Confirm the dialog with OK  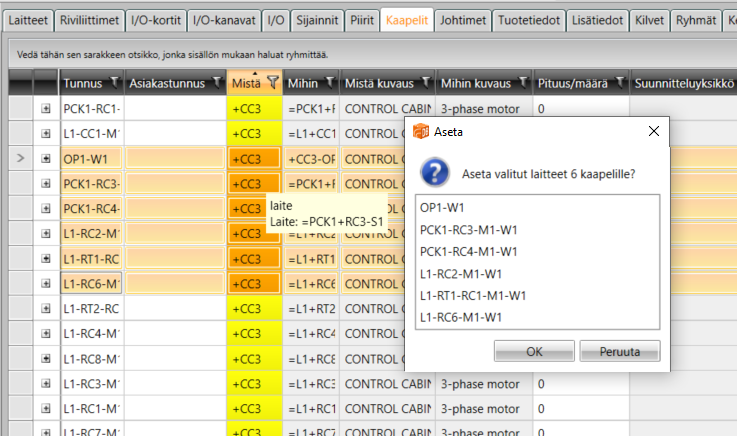[x=534, y=351]
